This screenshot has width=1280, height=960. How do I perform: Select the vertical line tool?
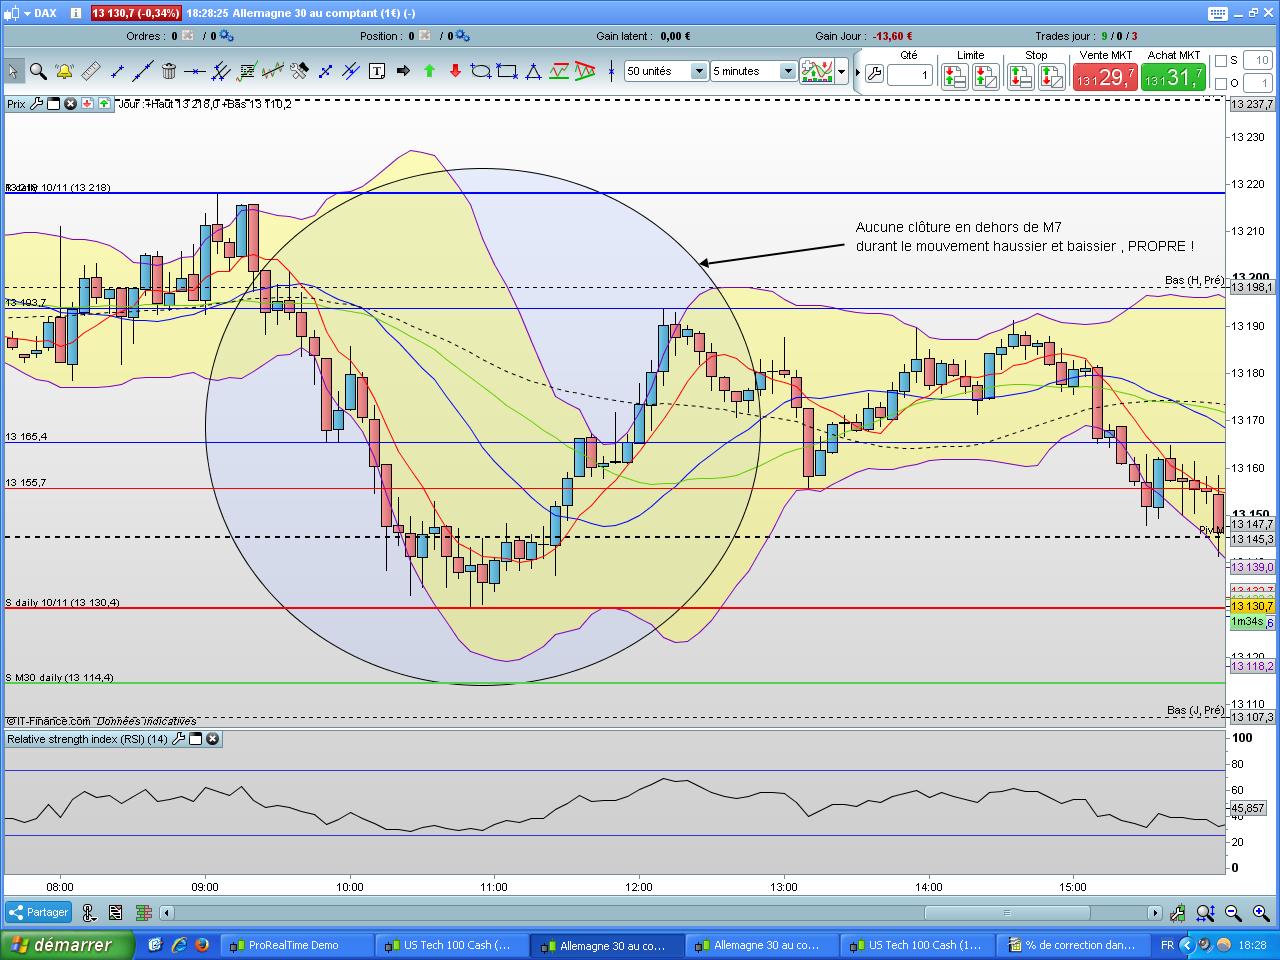[x=611, y=71]
